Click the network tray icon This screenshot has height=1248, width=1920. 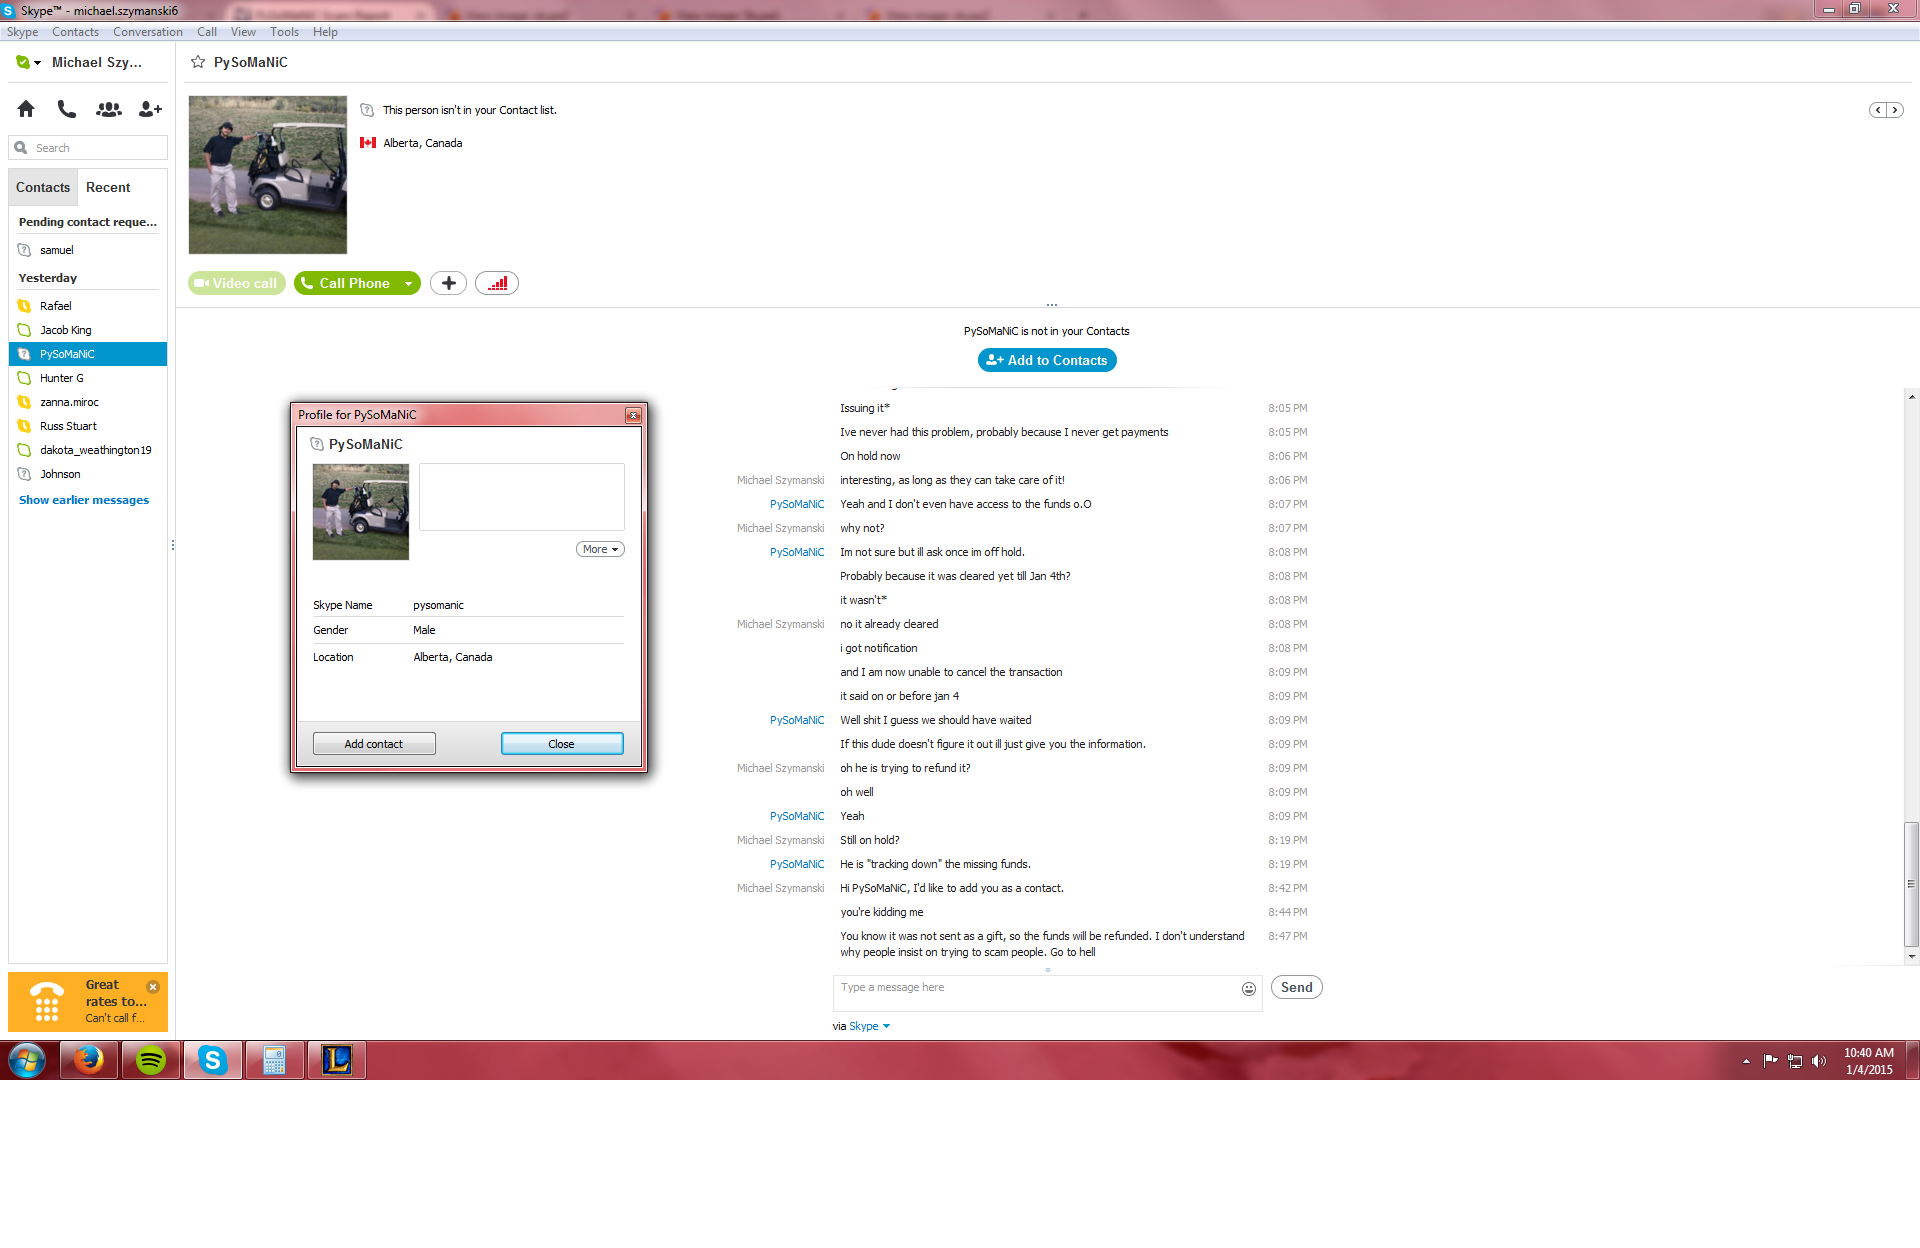1795,1062
